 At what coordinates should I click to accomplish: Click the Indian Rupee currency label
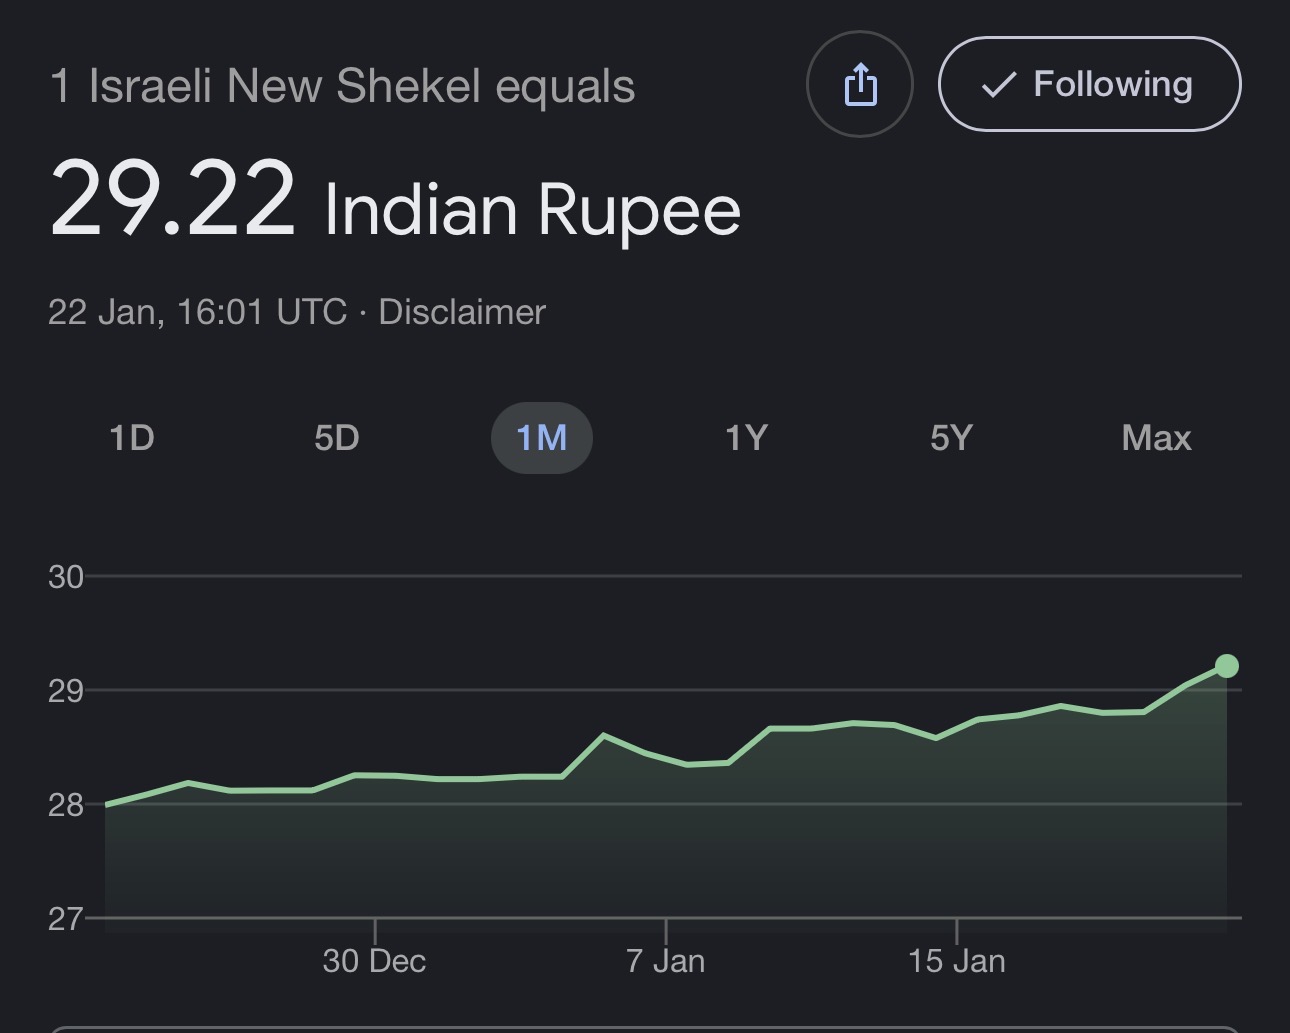point(532,210)
